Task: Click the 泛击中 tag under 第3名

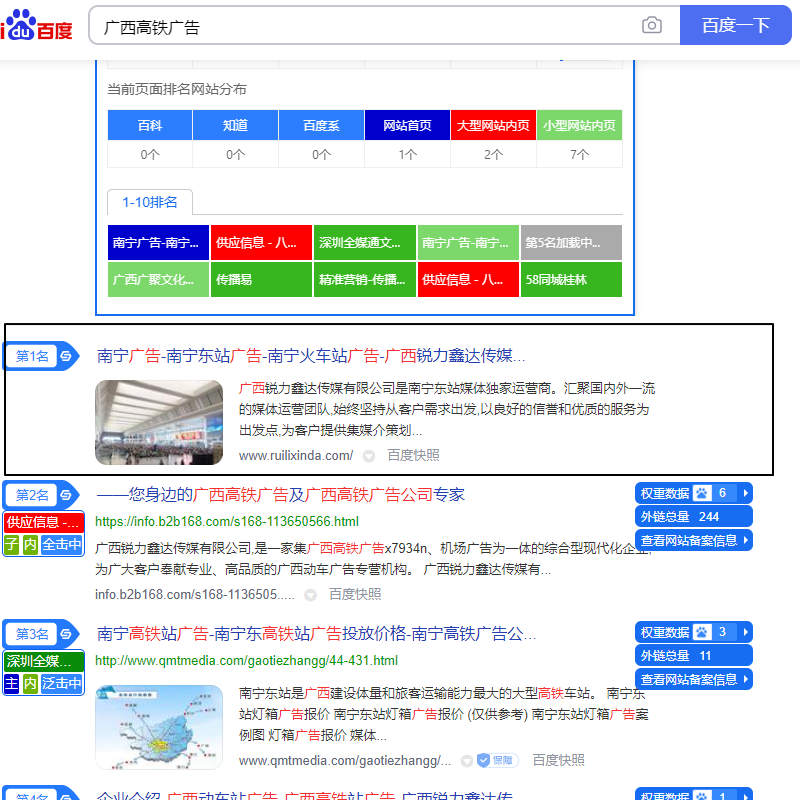Action: (x=62, y=683)
